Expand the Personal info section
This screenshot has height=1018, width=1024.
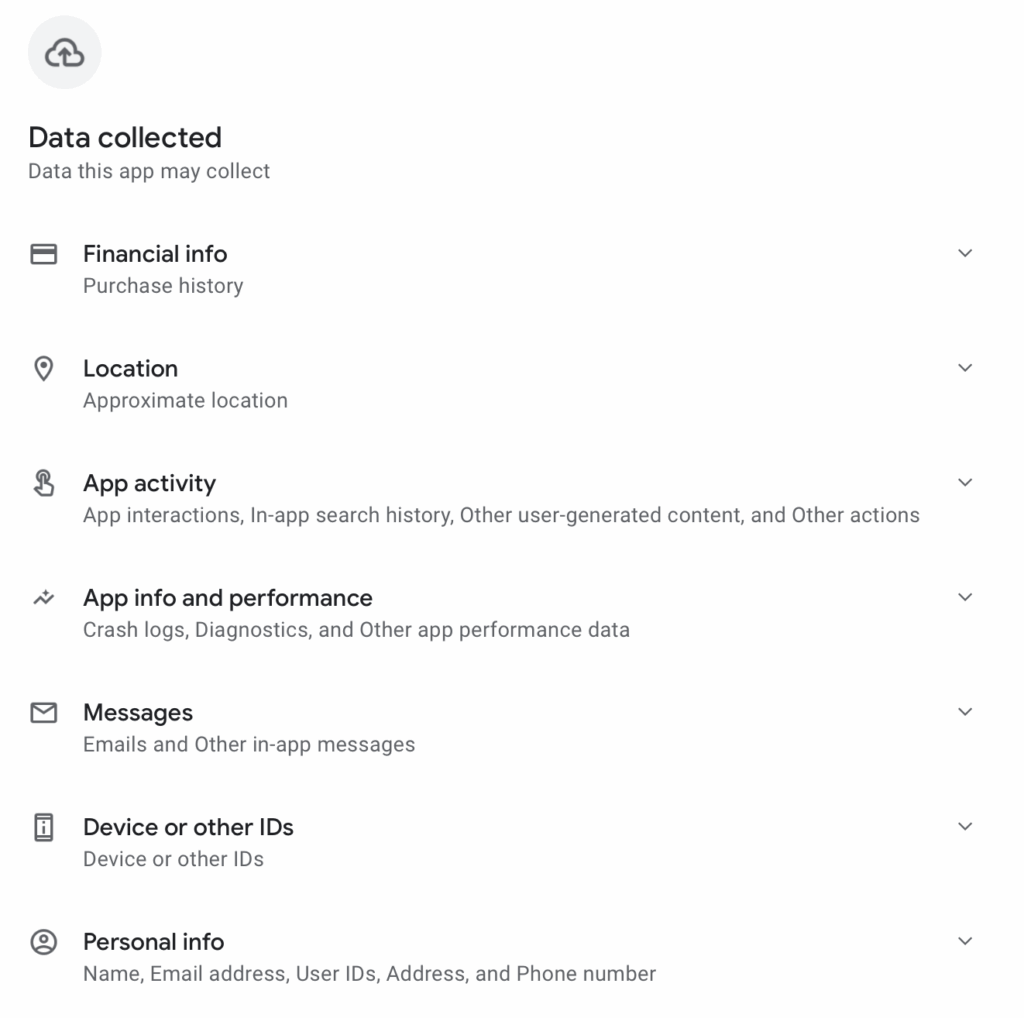click(965, 940)
